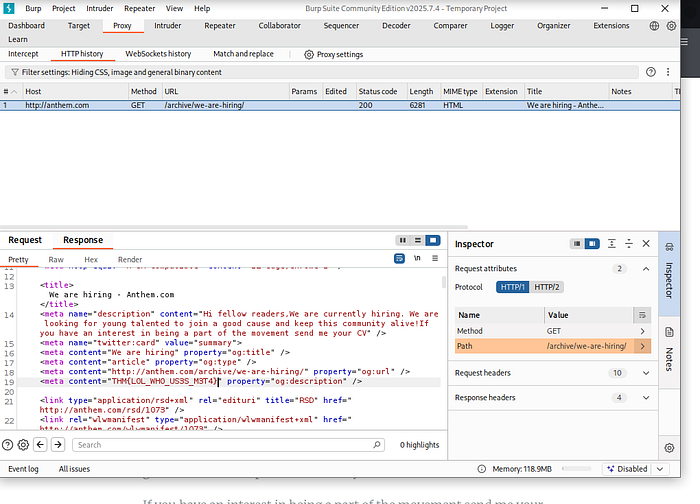This screenshot has width=700, height=504.
Task: Open search help icon beside settings
Action: tap(8, 445)
